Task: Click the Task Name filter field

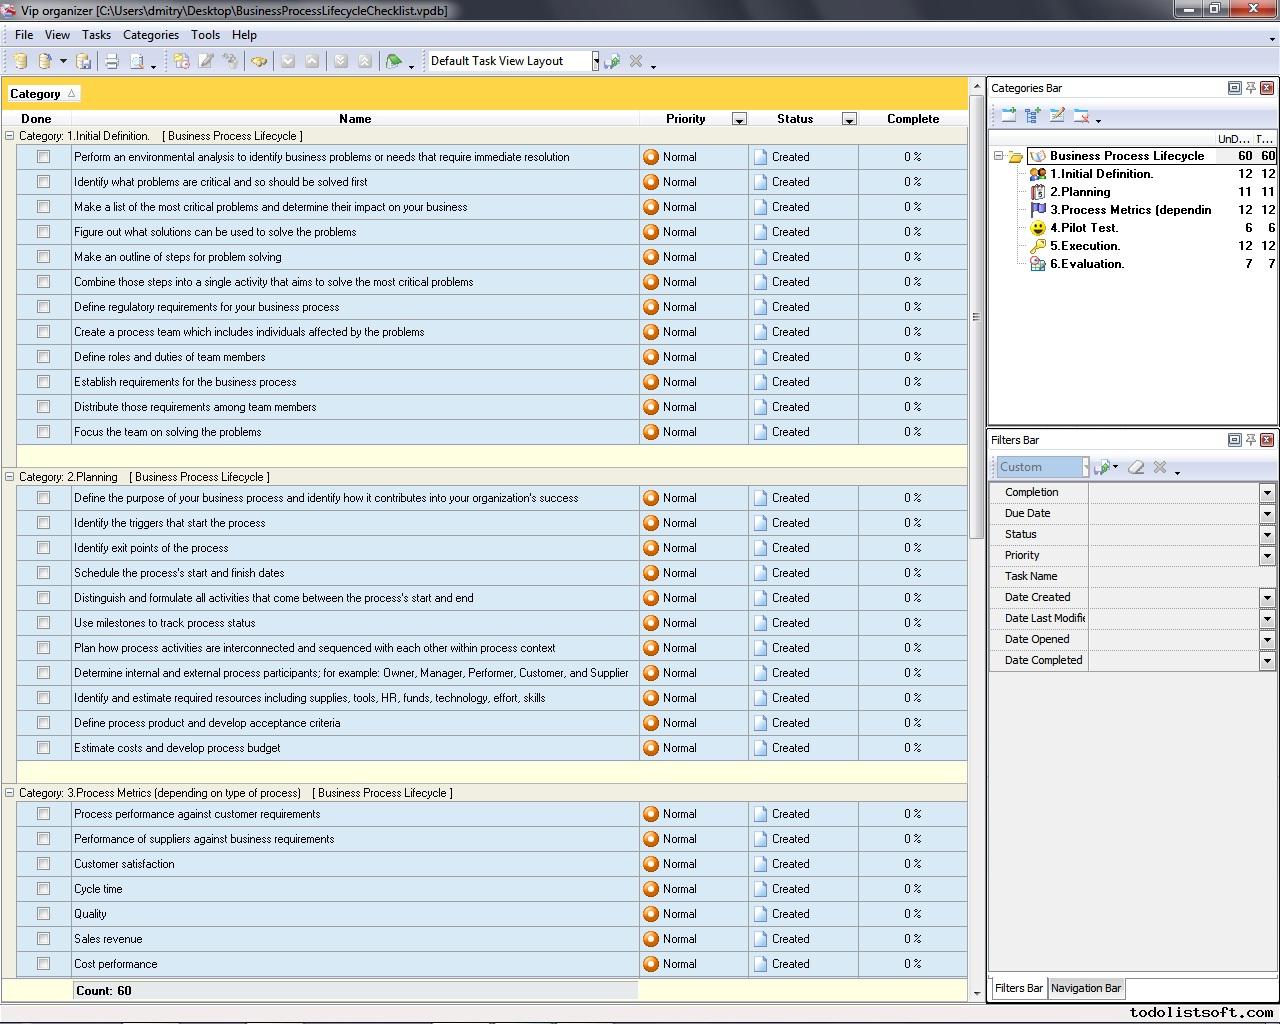Action: (x=1180, y=576)
